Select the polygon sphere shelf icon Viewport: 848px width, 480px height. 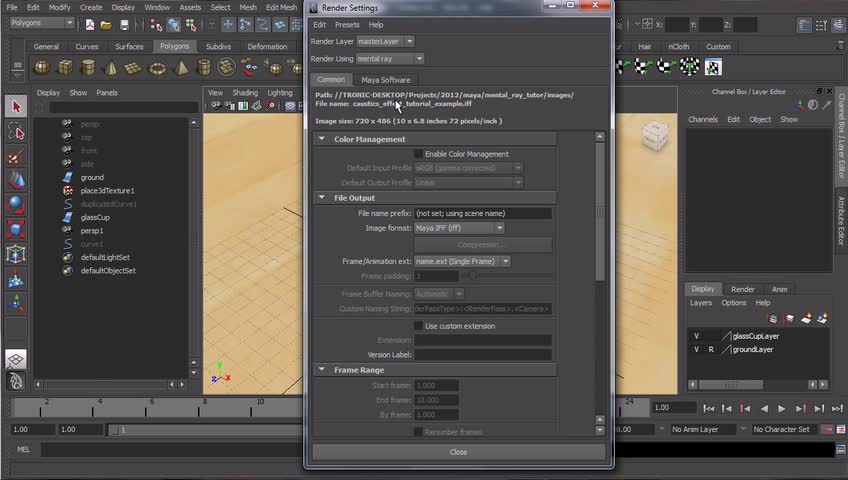tap(42, 67)
